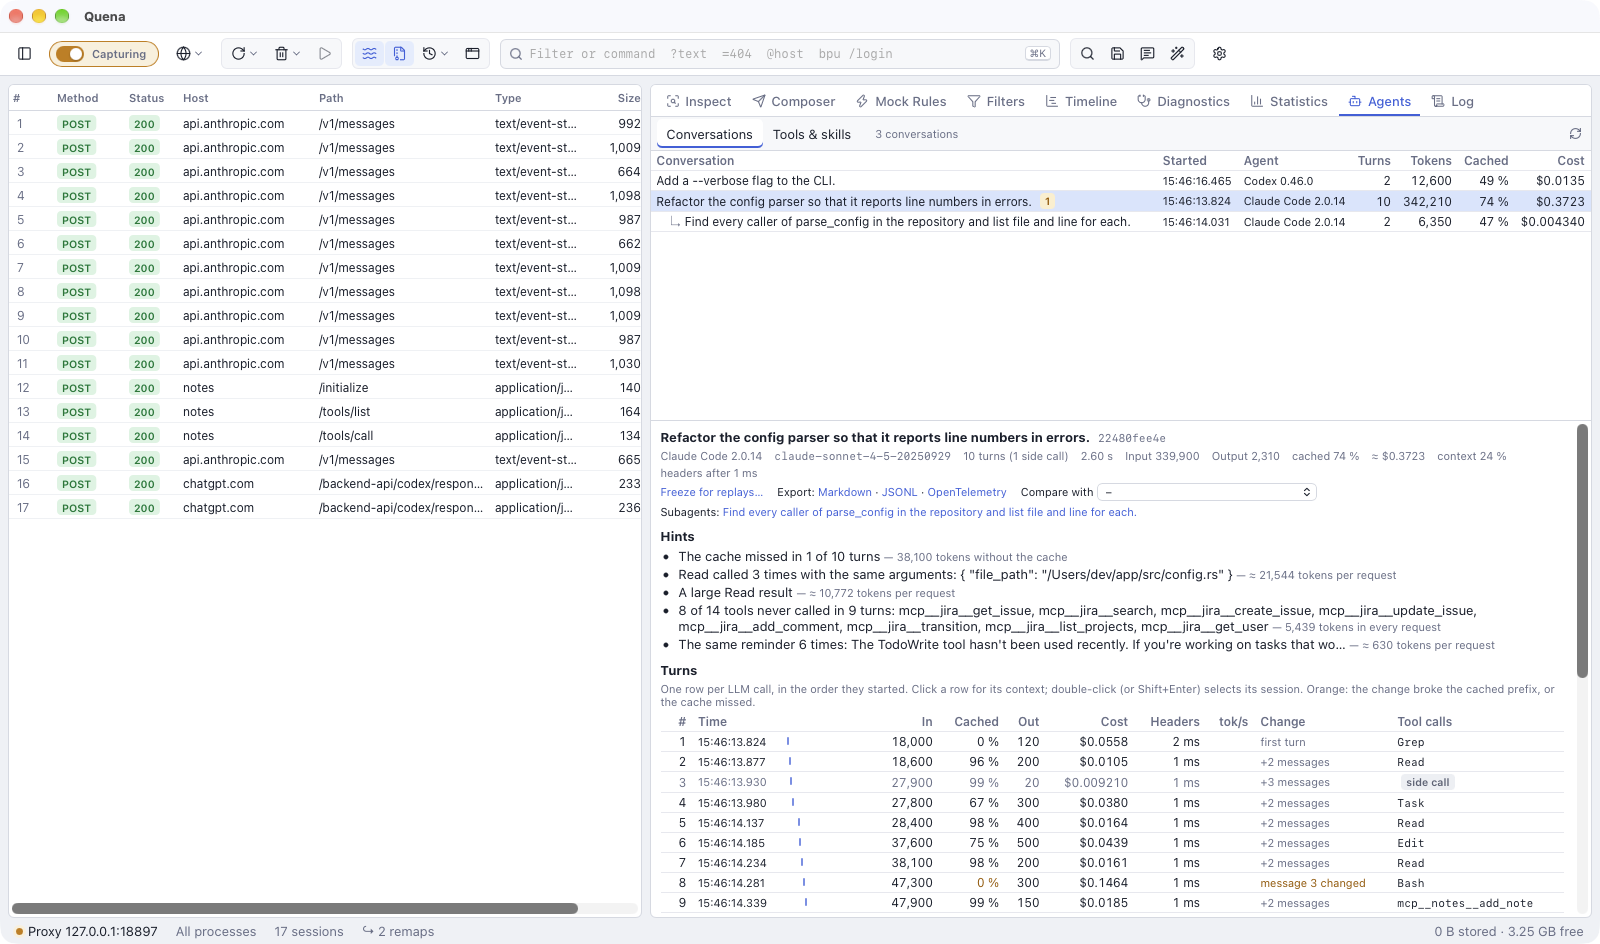Export conversation as JSONL

900,492
